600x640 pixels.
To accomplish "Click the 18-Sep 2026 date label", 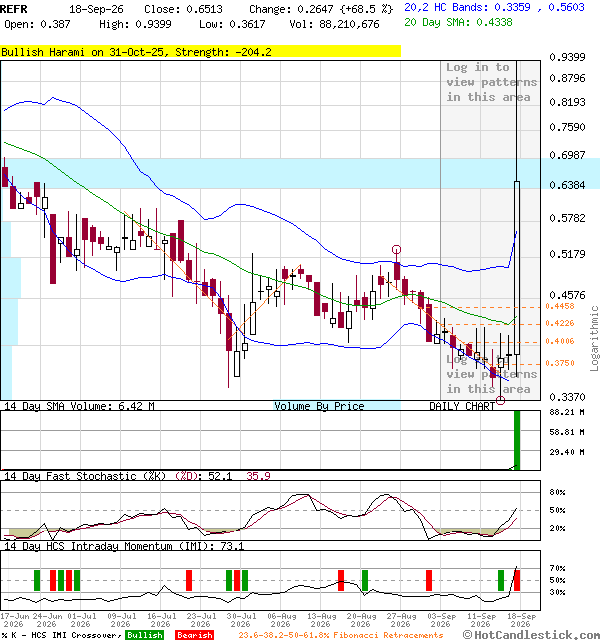I will tap(521, 620).
